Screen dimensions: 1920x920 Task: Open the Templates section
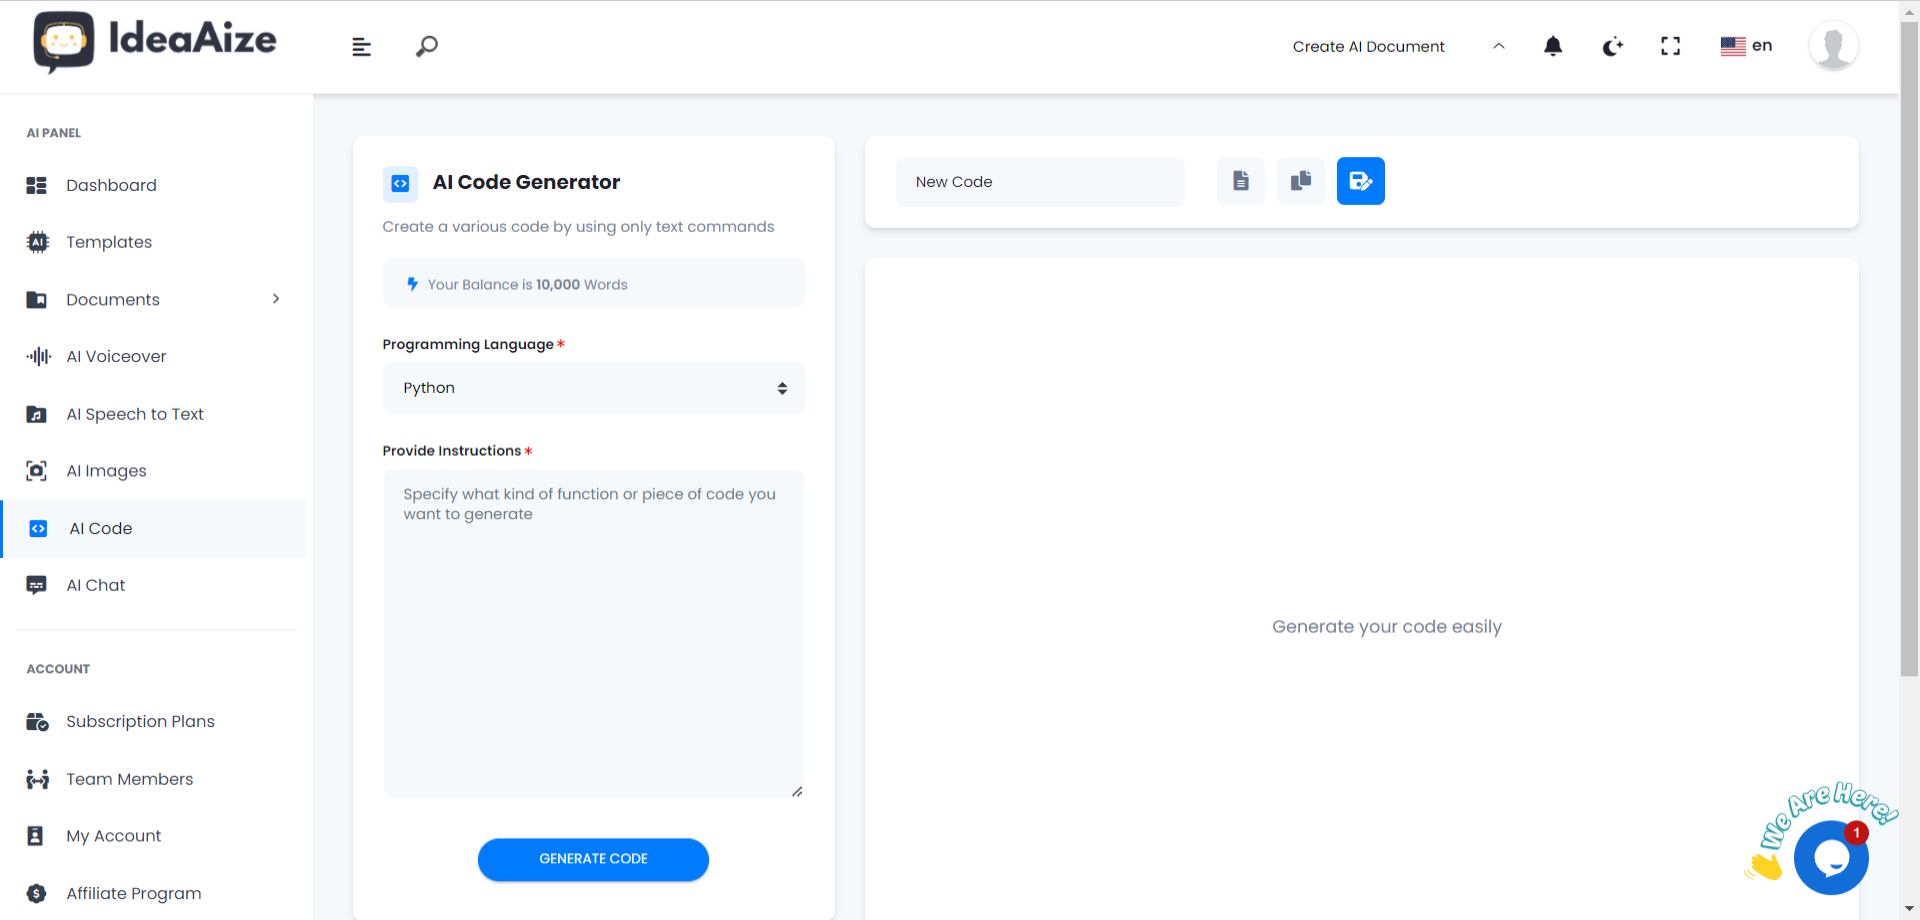coord(109,242)
